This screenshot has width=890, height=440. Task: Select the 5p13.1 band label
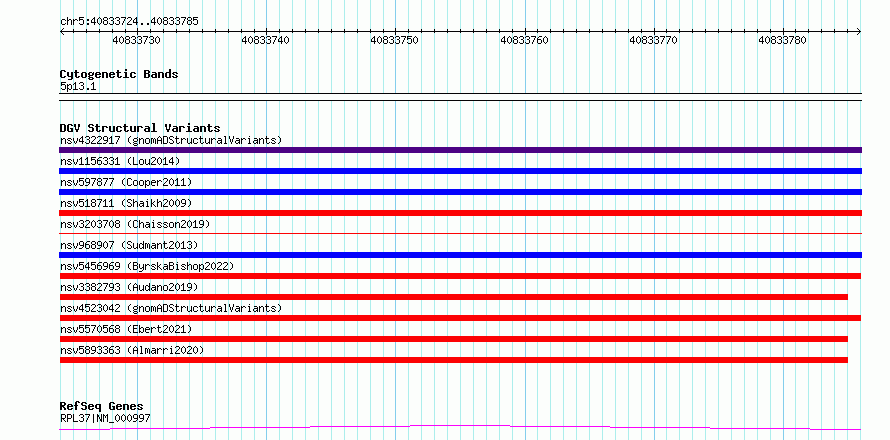[x=78, y=86]
